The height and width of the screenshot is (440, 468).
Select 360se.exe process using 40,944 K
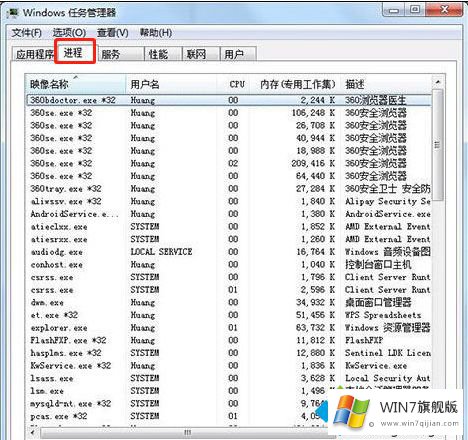pyautogui.click(x=229, y=138)
